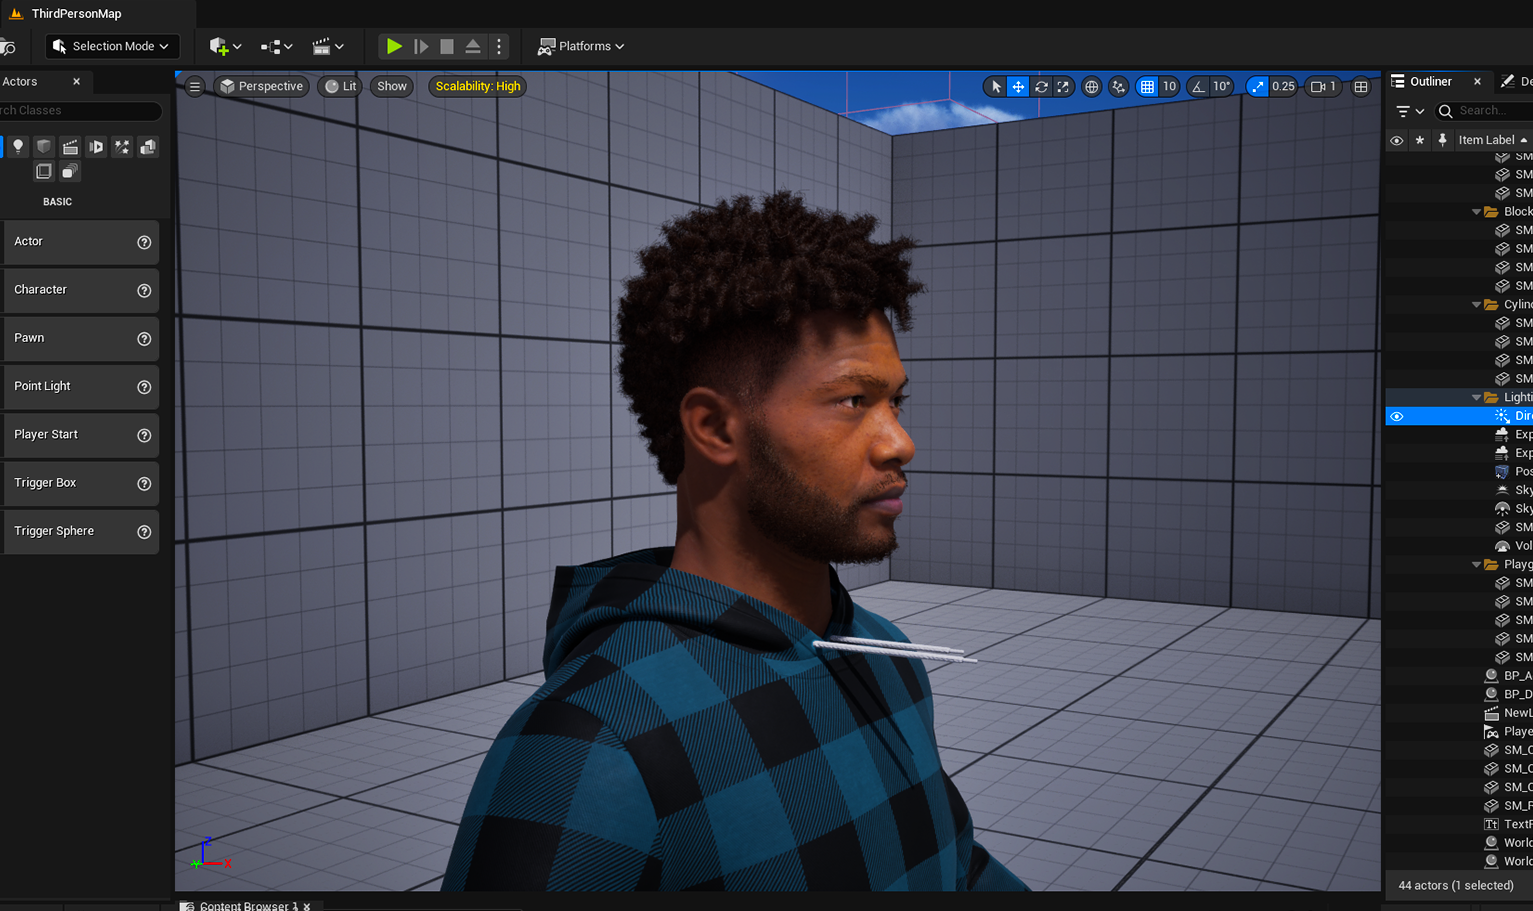Maximize or restore viewport layout icon
The height and width of the screenshot is (911, 1533).
click(x=1361, y=87)
